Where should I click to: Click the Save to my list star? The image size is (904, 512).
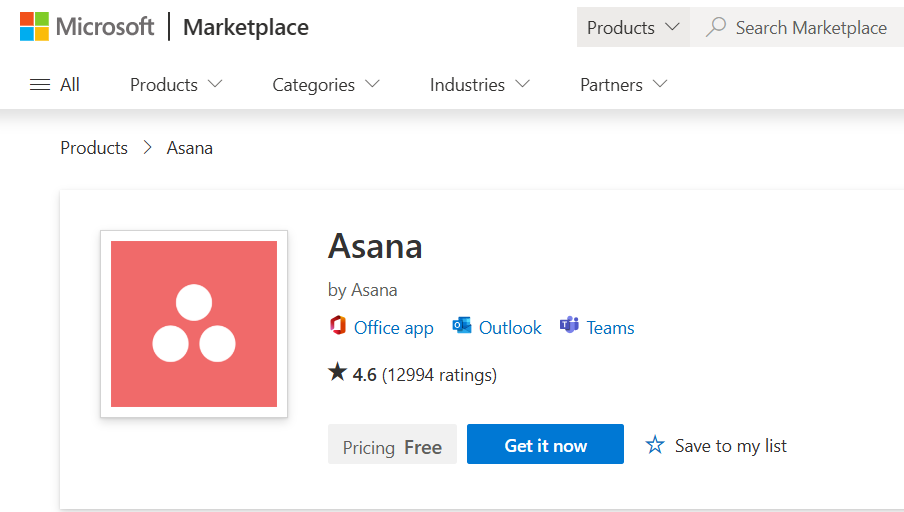[655, 445]
